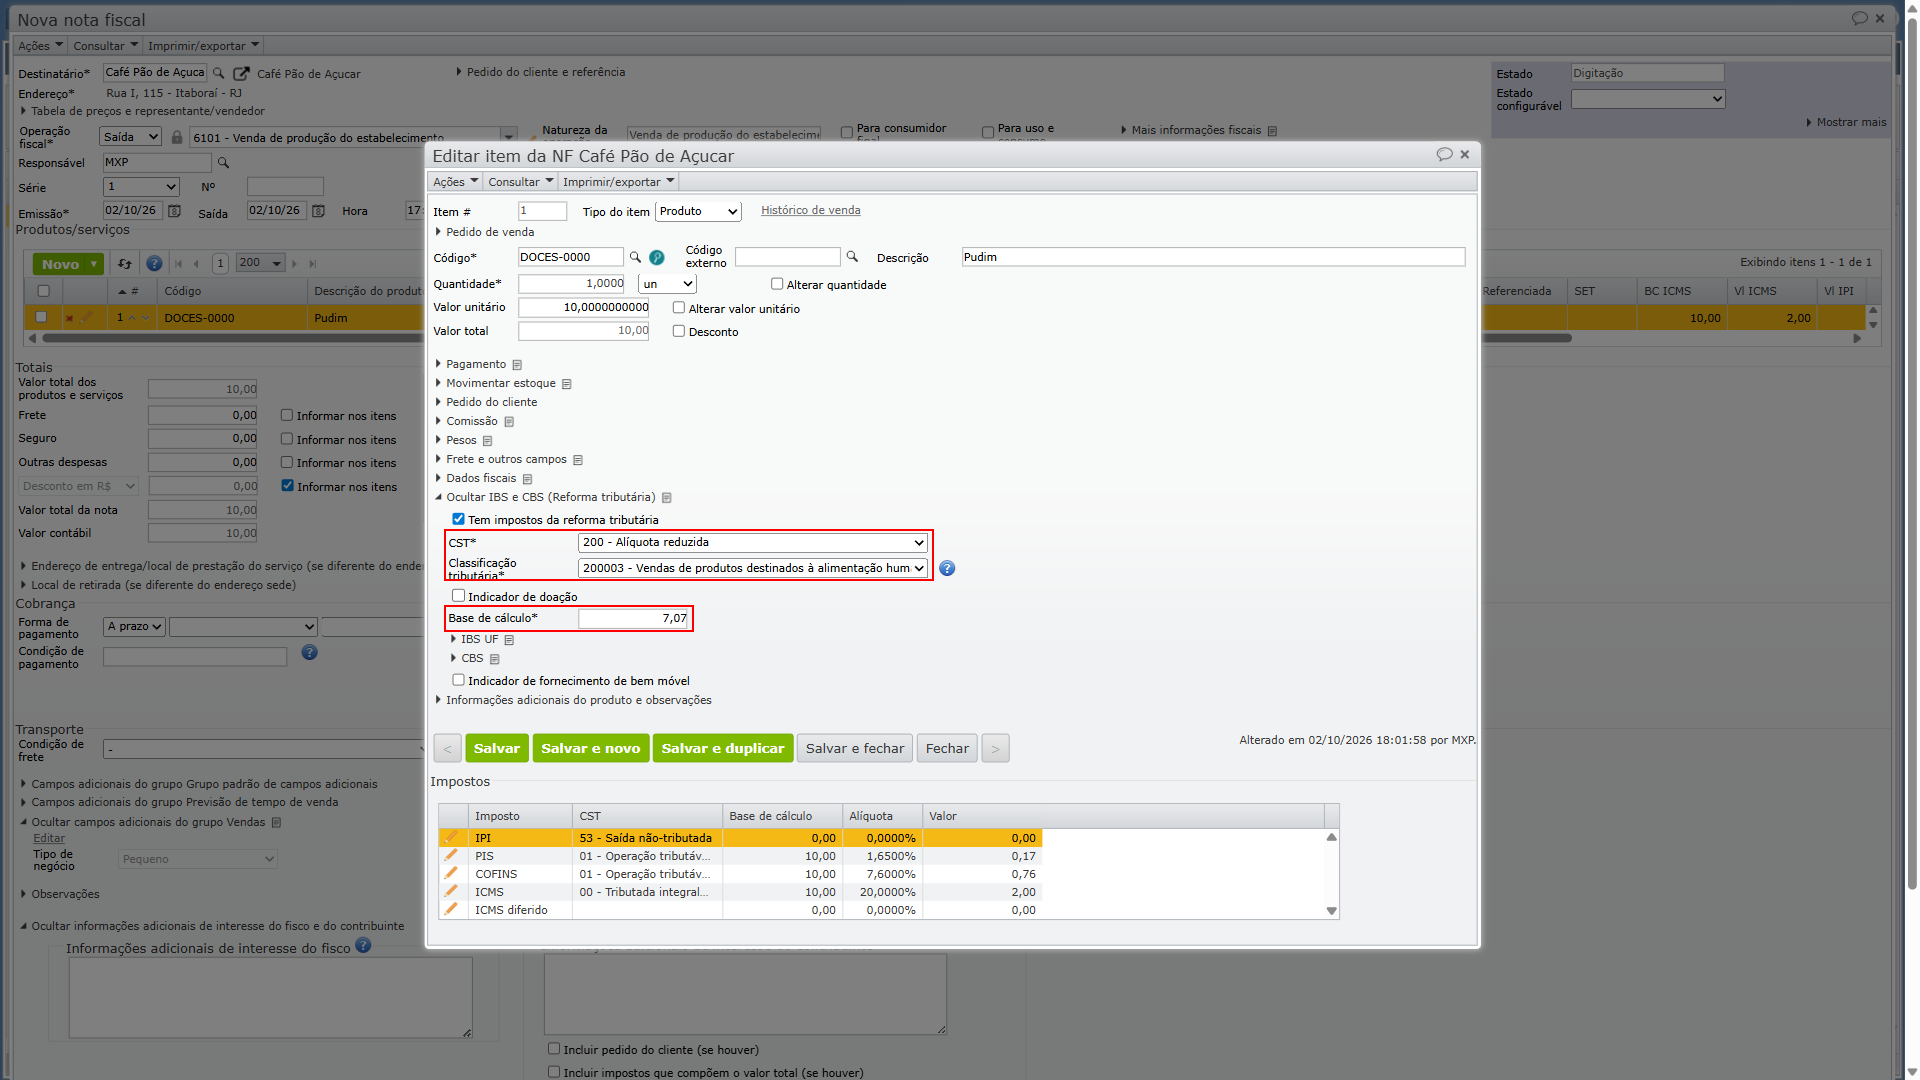Open the CST dropdown Alíquota reduzida
The width and height of the screenshot is (1920, 1080).
click(x=753, y=542)
